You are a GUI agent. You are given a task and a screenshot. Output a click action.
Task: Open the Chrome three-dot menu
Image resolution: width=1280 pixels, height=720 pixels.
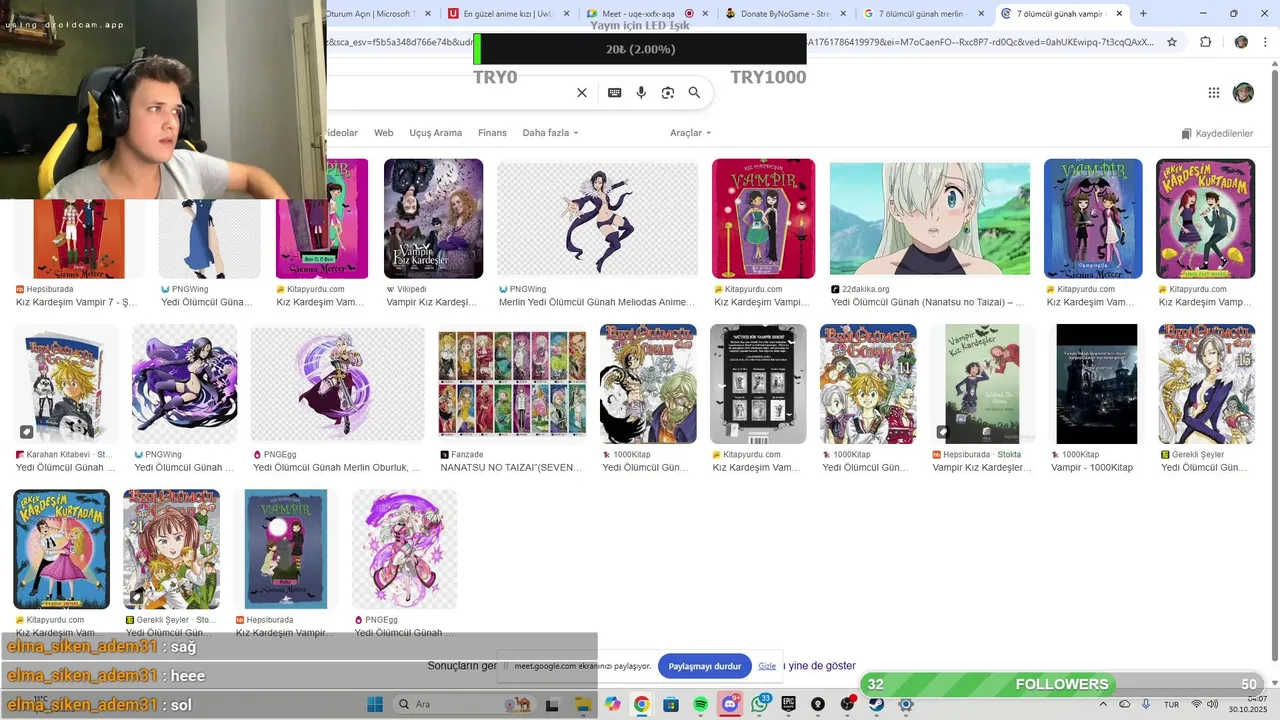[1264, 42]
